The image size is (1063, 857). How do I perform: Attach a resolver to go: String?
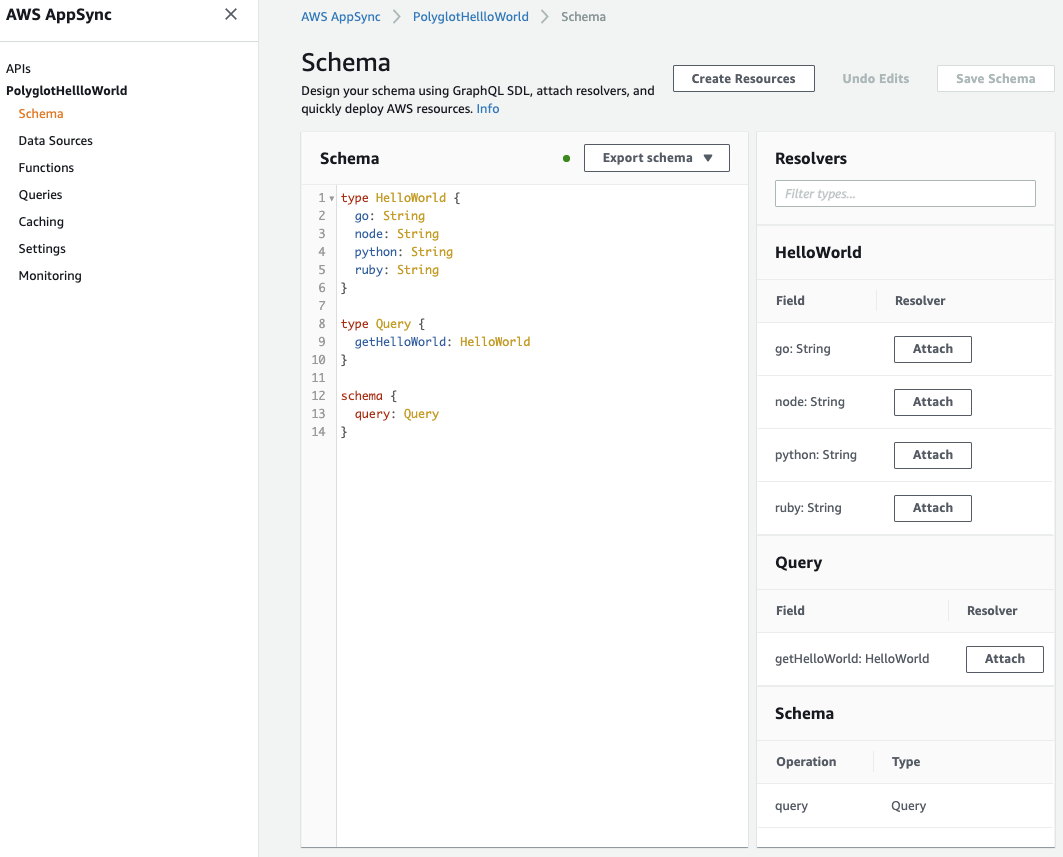[x=932, y=349]
